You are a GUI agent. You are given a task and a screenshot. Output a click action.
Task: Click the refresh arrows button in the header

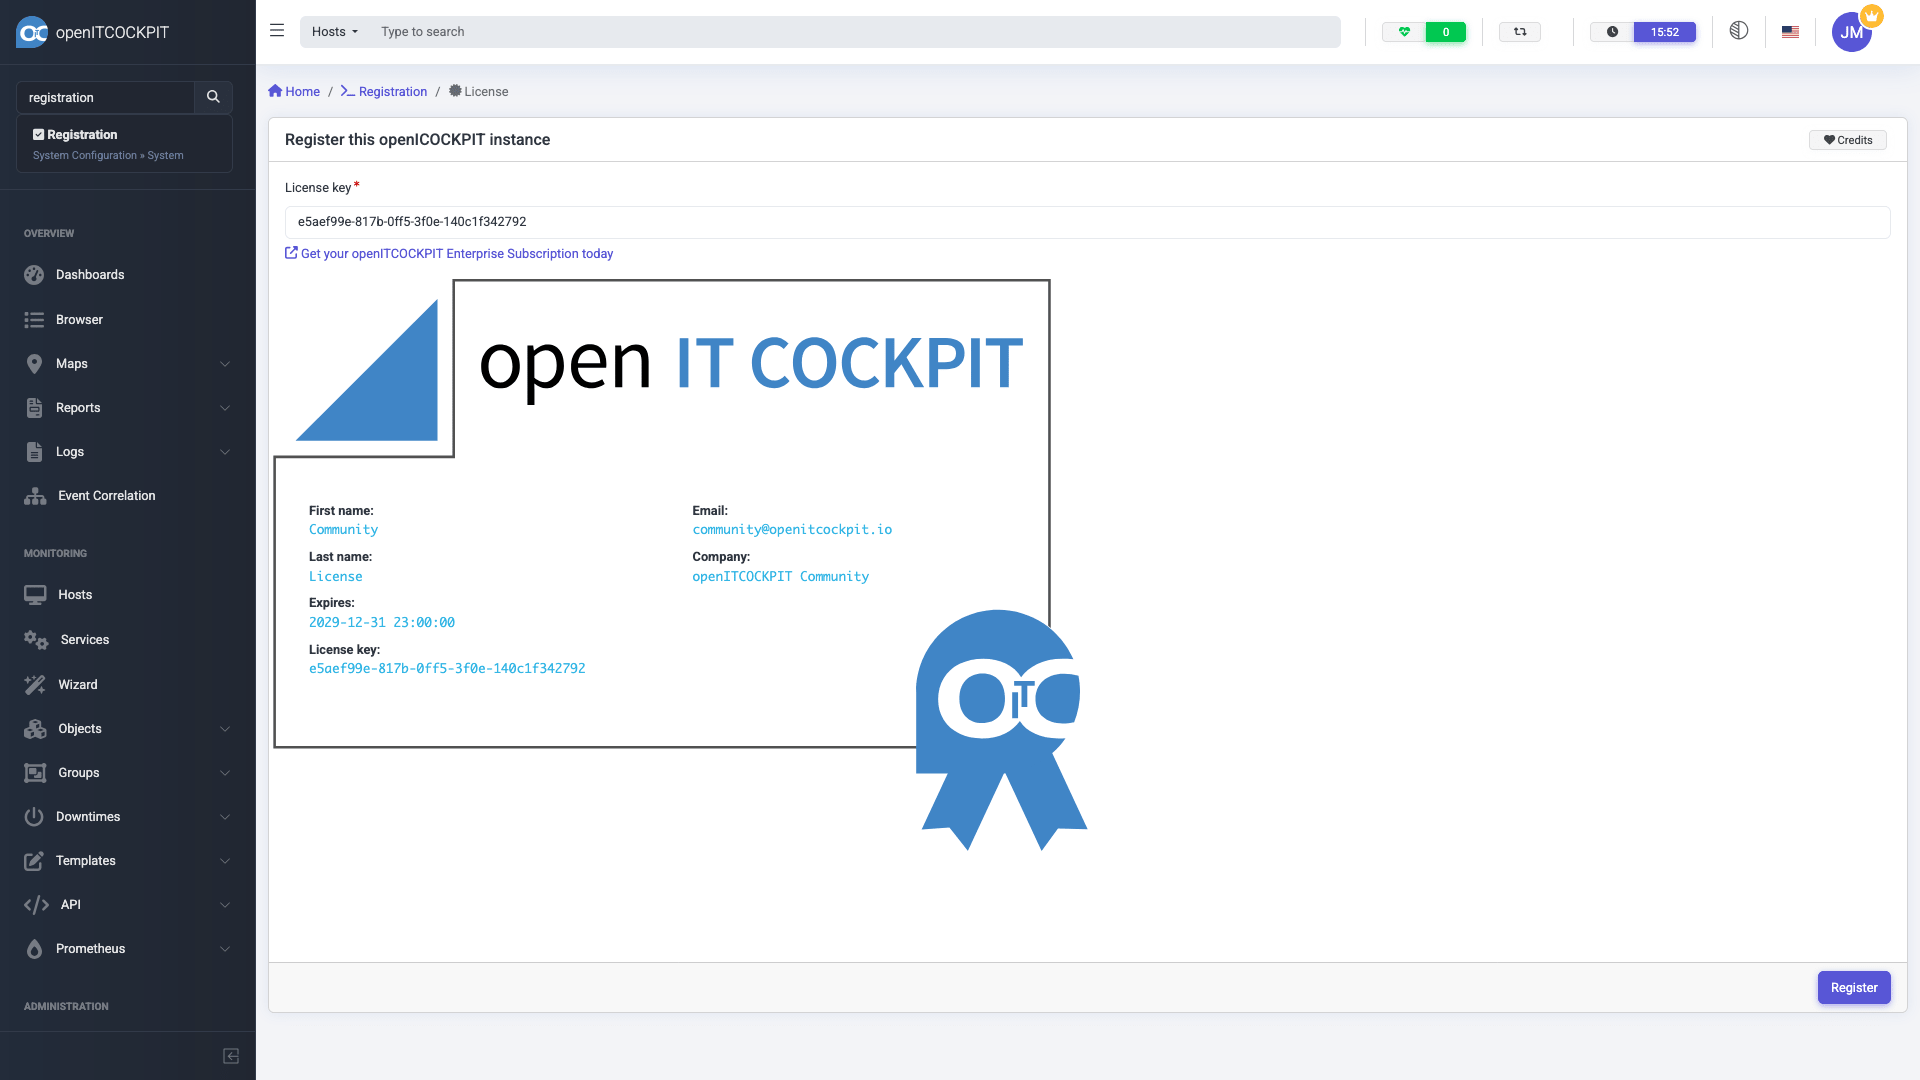tap(1520, 32)
